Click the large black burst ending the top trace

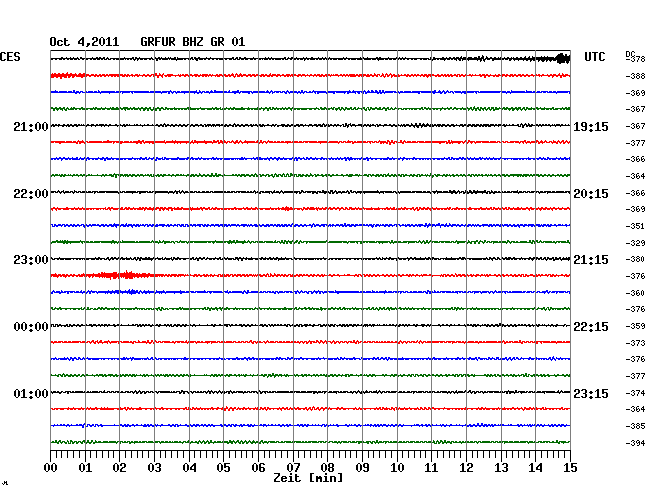(x=563, y=58)
